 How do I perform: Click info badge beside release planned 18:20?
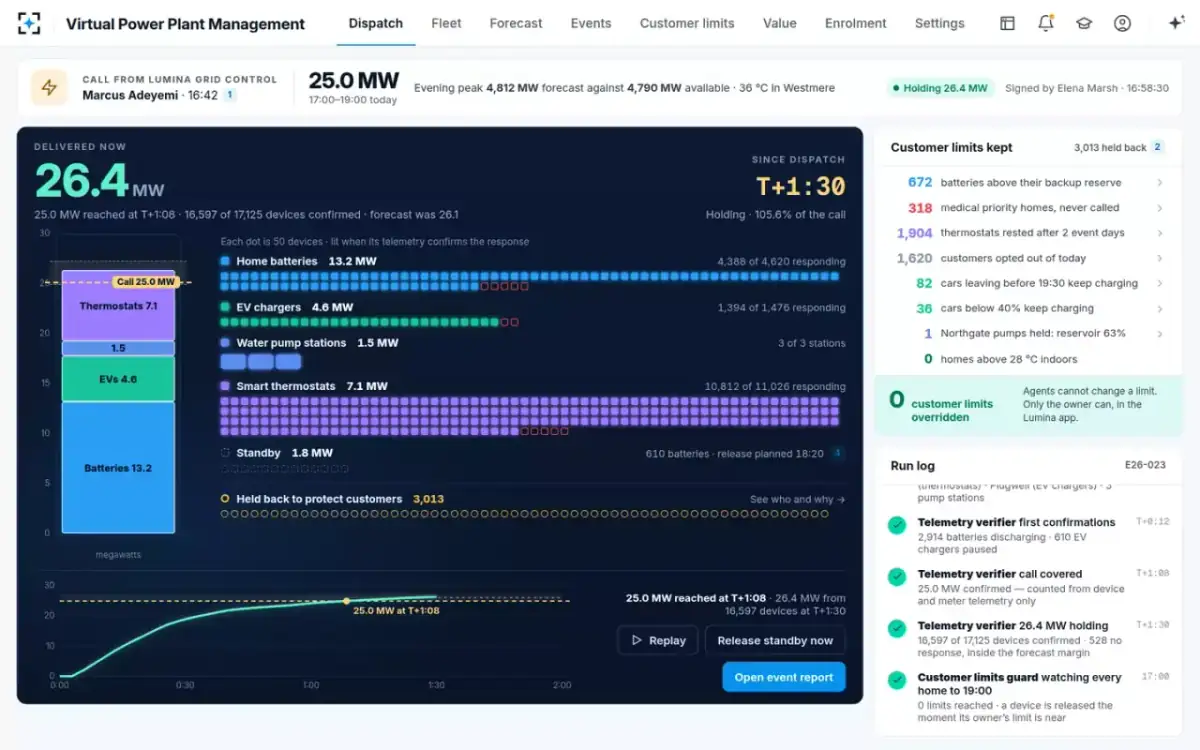[837, 453]
